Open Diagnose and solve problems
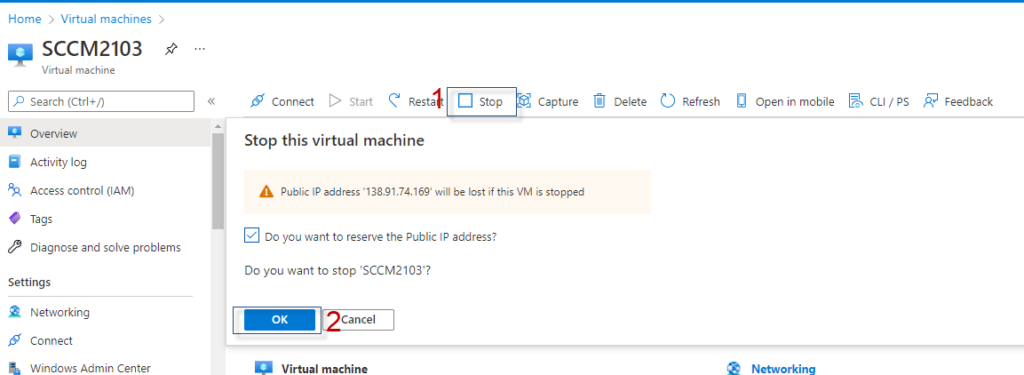1024x375 pixels. 105,248
